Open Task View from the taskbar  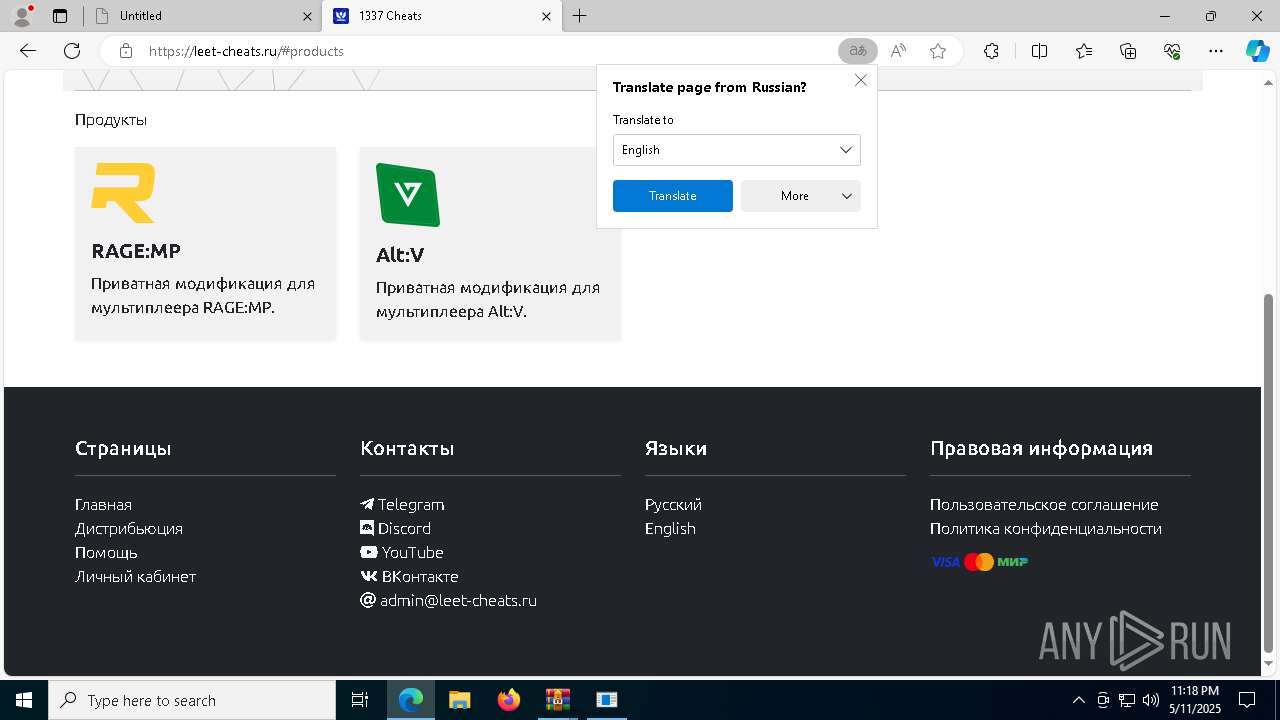click(360, 700)
